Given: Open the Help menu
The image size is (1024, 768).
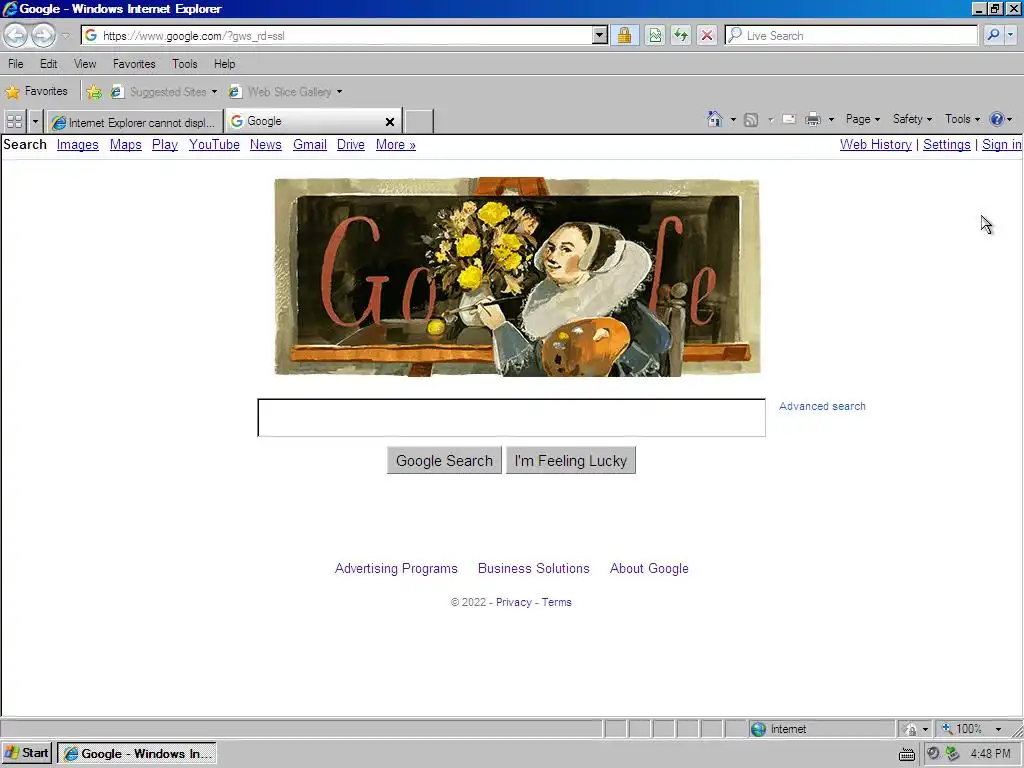Looking at the screenshot, I should pos(225,64).
